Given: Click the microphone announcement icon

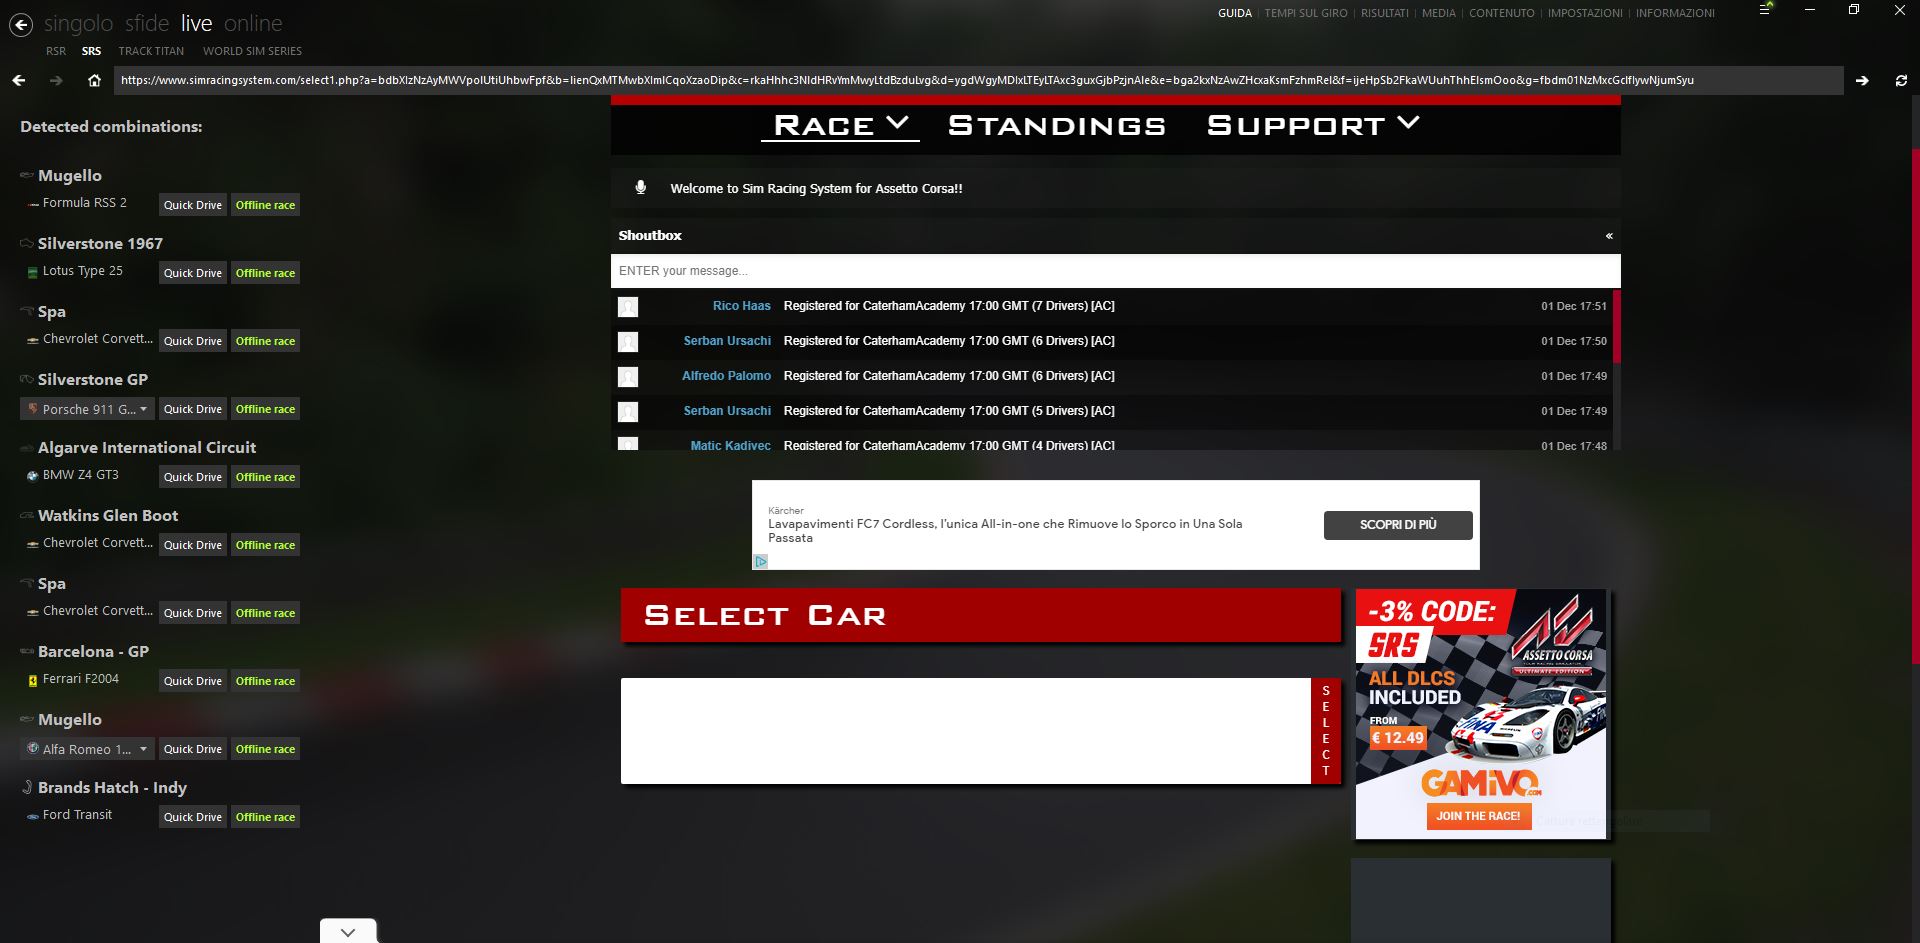Looking at the screenshot, I should (641, 188).
